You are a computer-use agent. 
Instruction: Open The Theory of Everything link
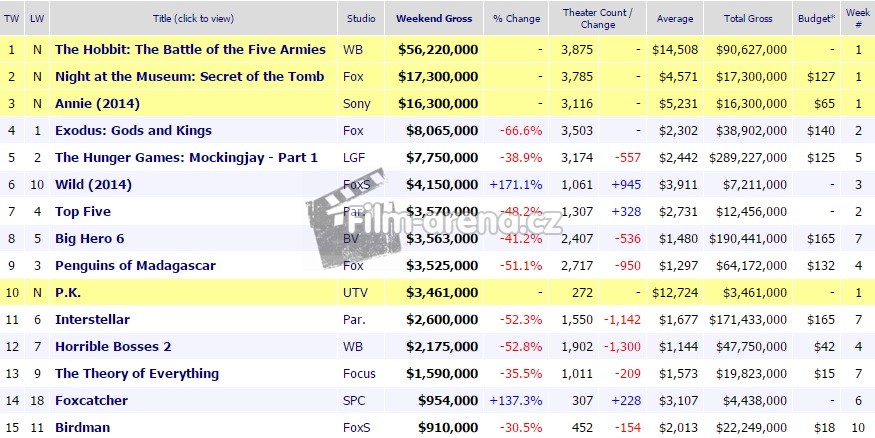137,373
